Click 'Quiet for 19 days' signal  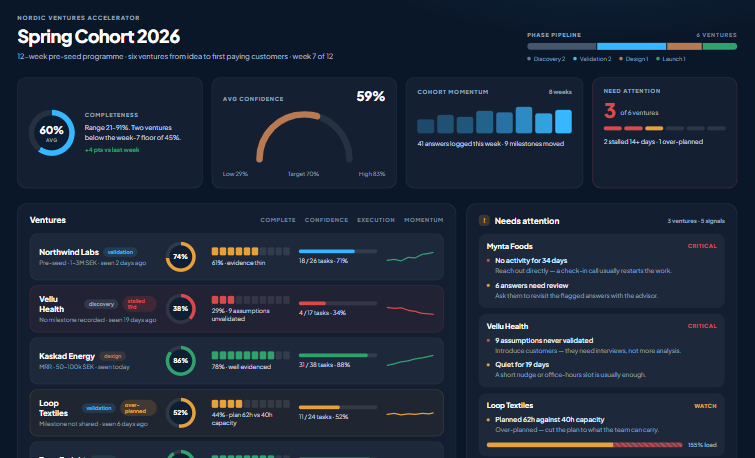[522, 365]
